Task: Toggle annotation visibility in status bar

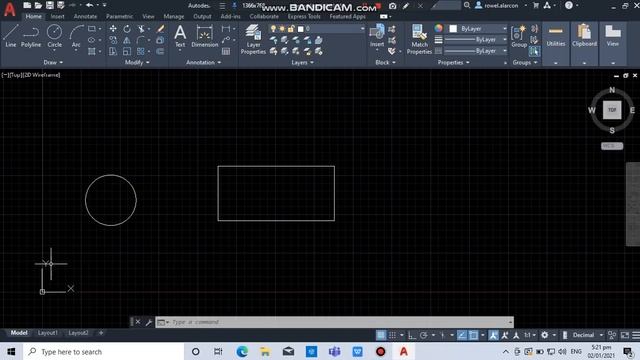Action: (x=493, y=335)
